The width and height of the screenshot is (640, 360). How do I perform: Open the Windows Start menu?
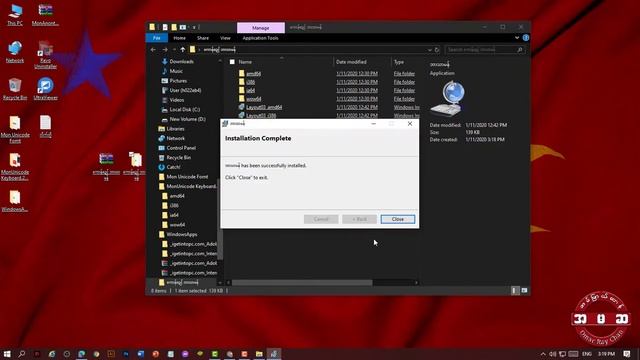pos(7,354)
